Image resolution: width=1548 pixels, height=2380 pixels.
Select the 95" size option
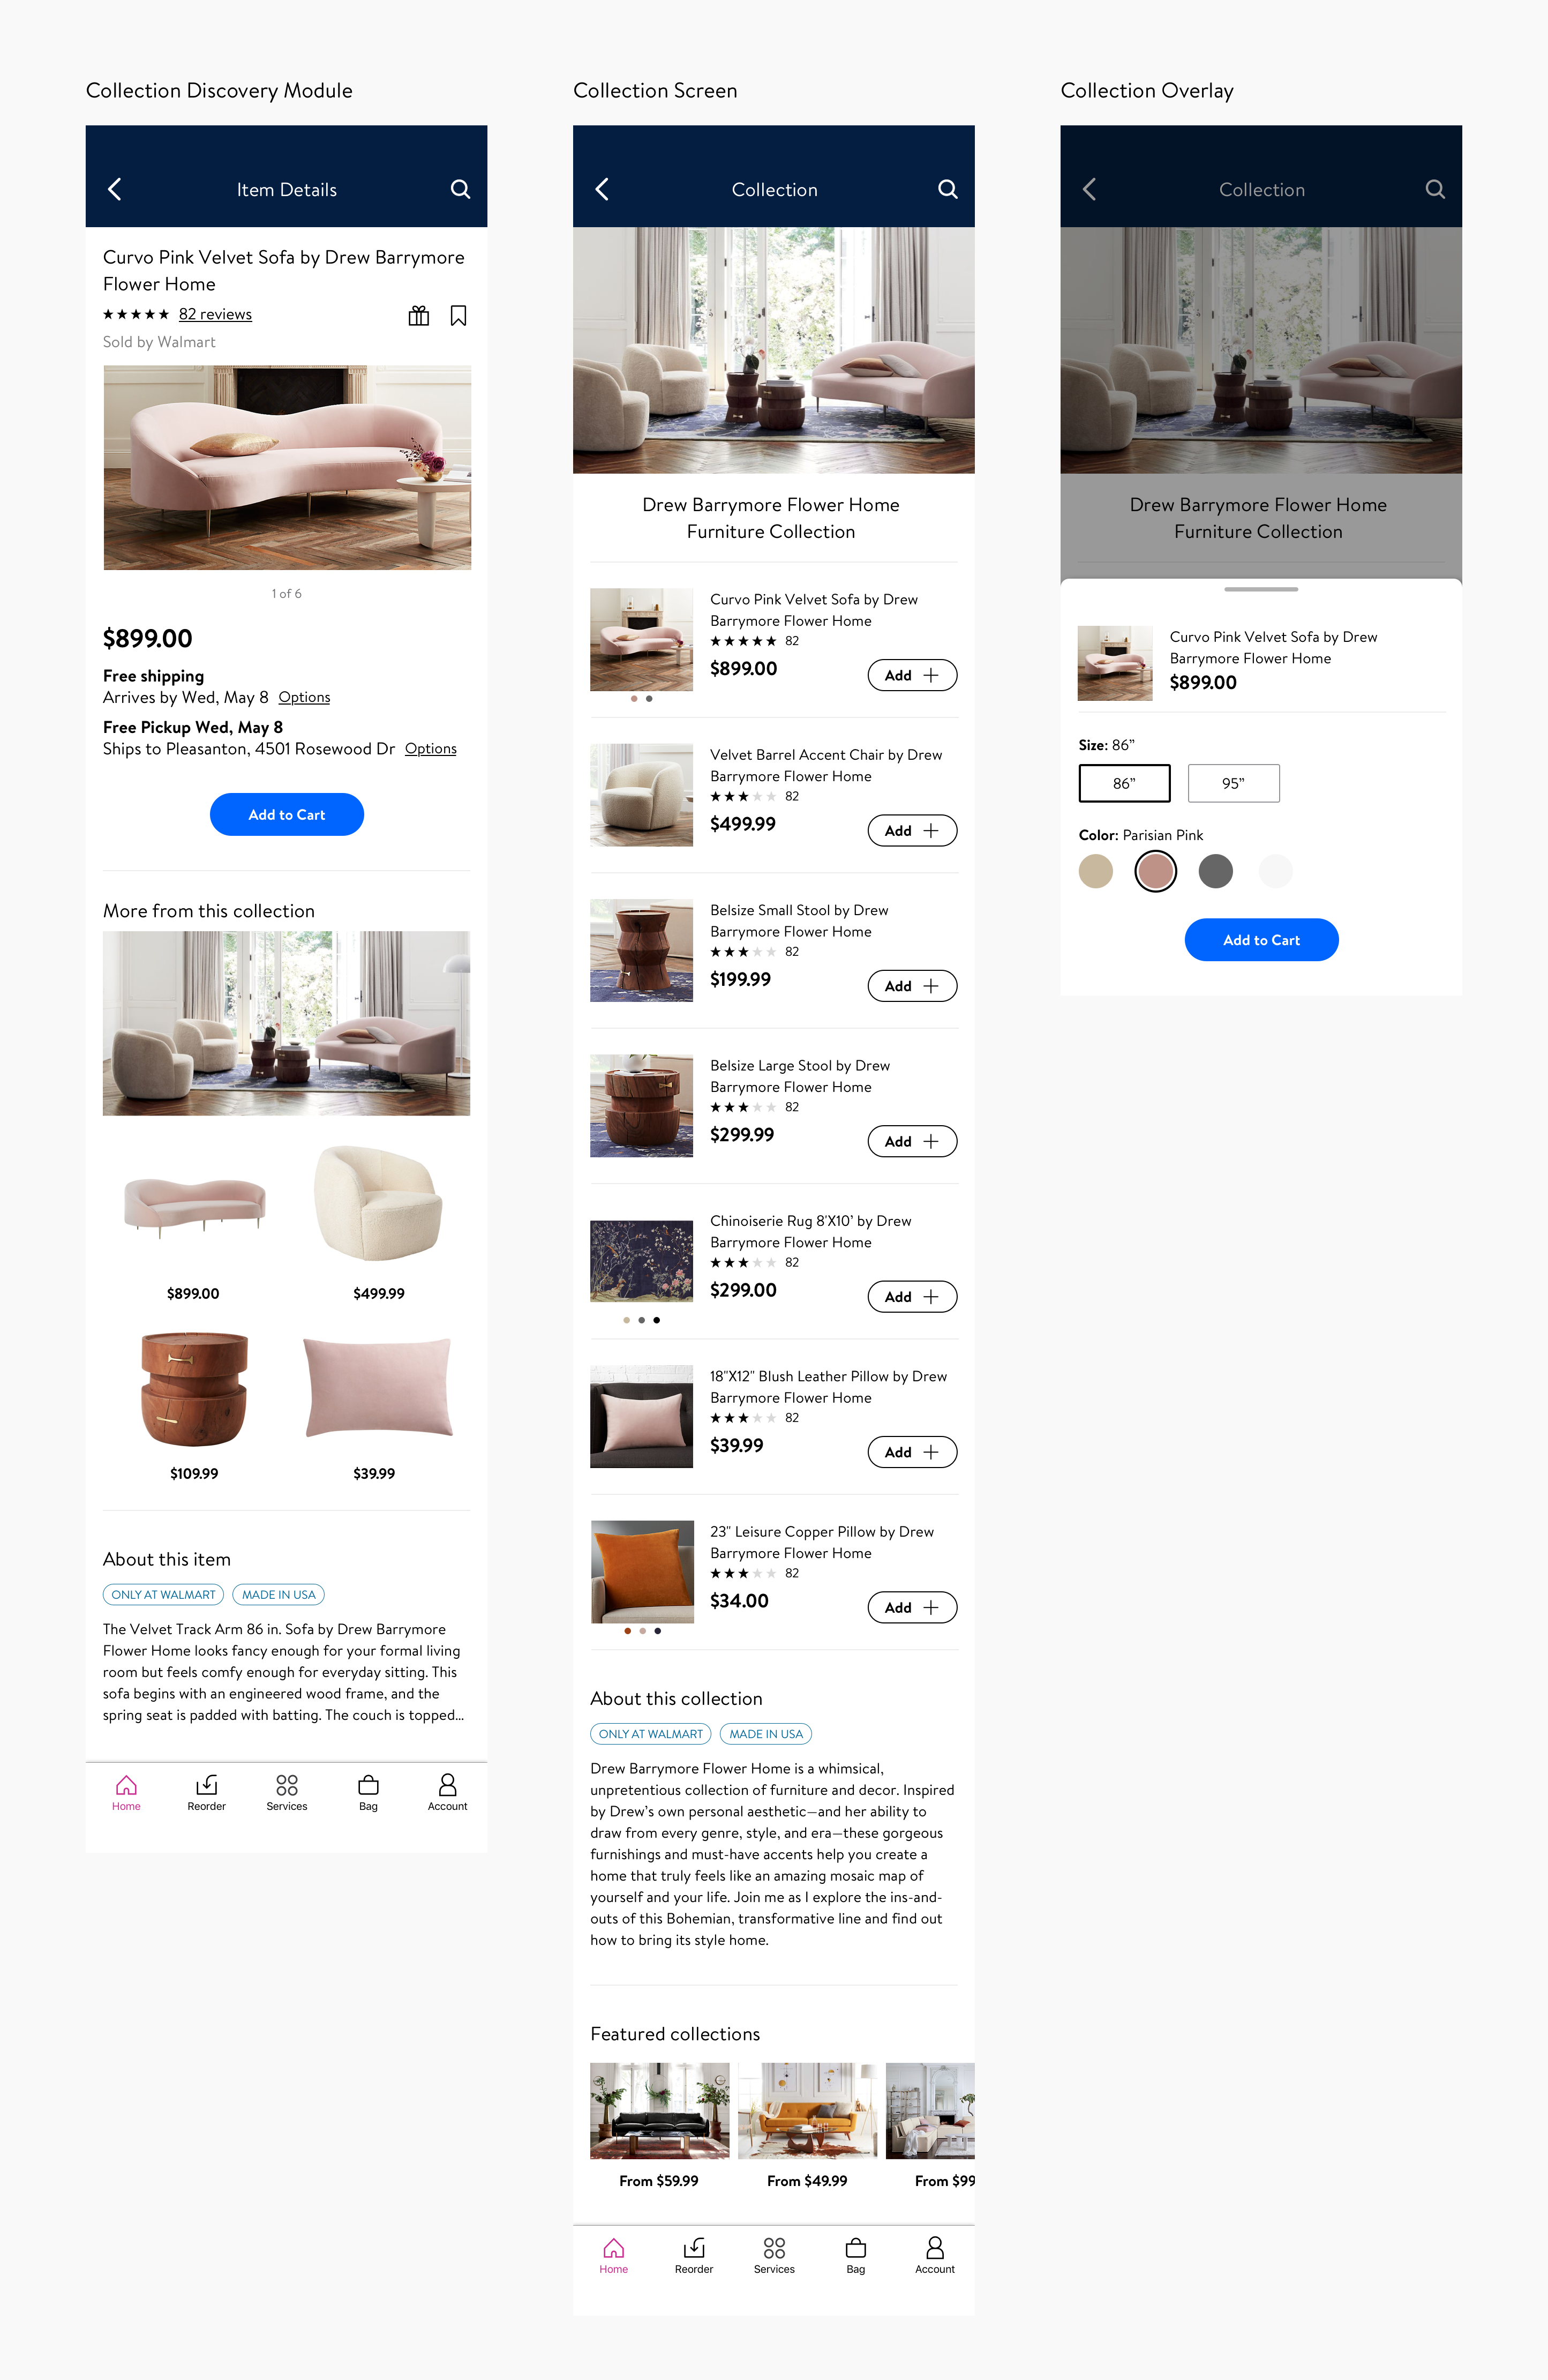click(1233, 783)
